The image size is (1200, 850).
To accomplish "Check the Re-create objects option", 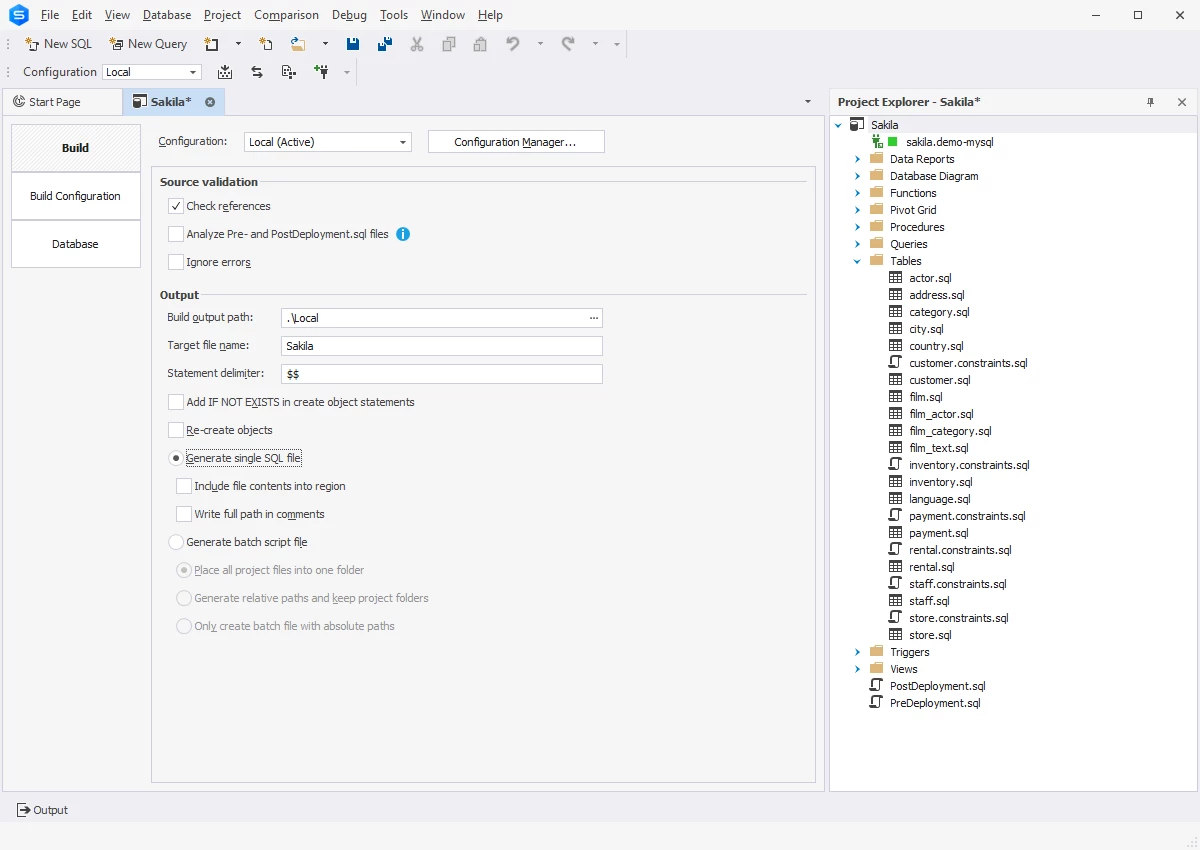I will (x=176, y=430).
